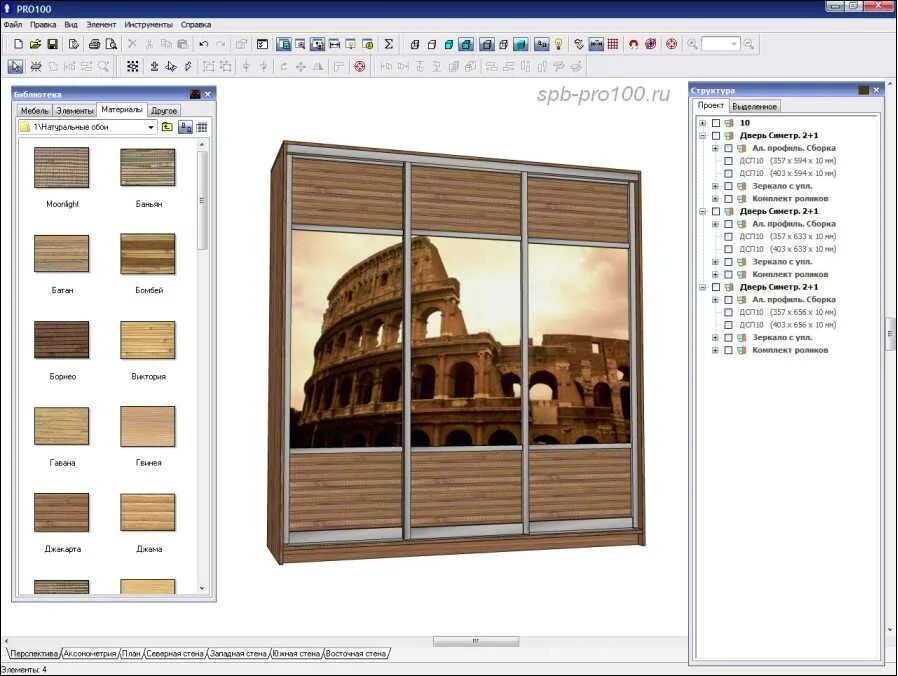Image resolution: width=898 pixels, height=676 pixels.
Task: Switch to the sketch outline display icon
Action: click(x=432, y=44)
